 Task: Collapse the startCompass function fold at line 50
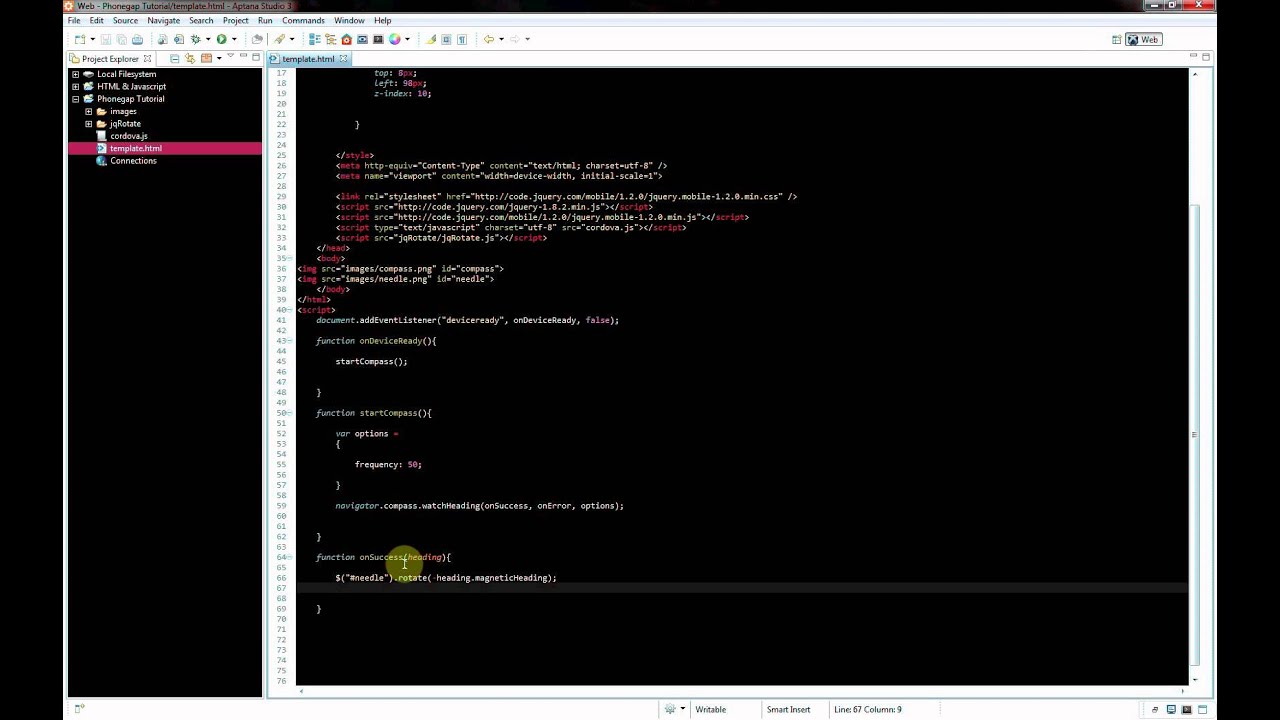290,413
